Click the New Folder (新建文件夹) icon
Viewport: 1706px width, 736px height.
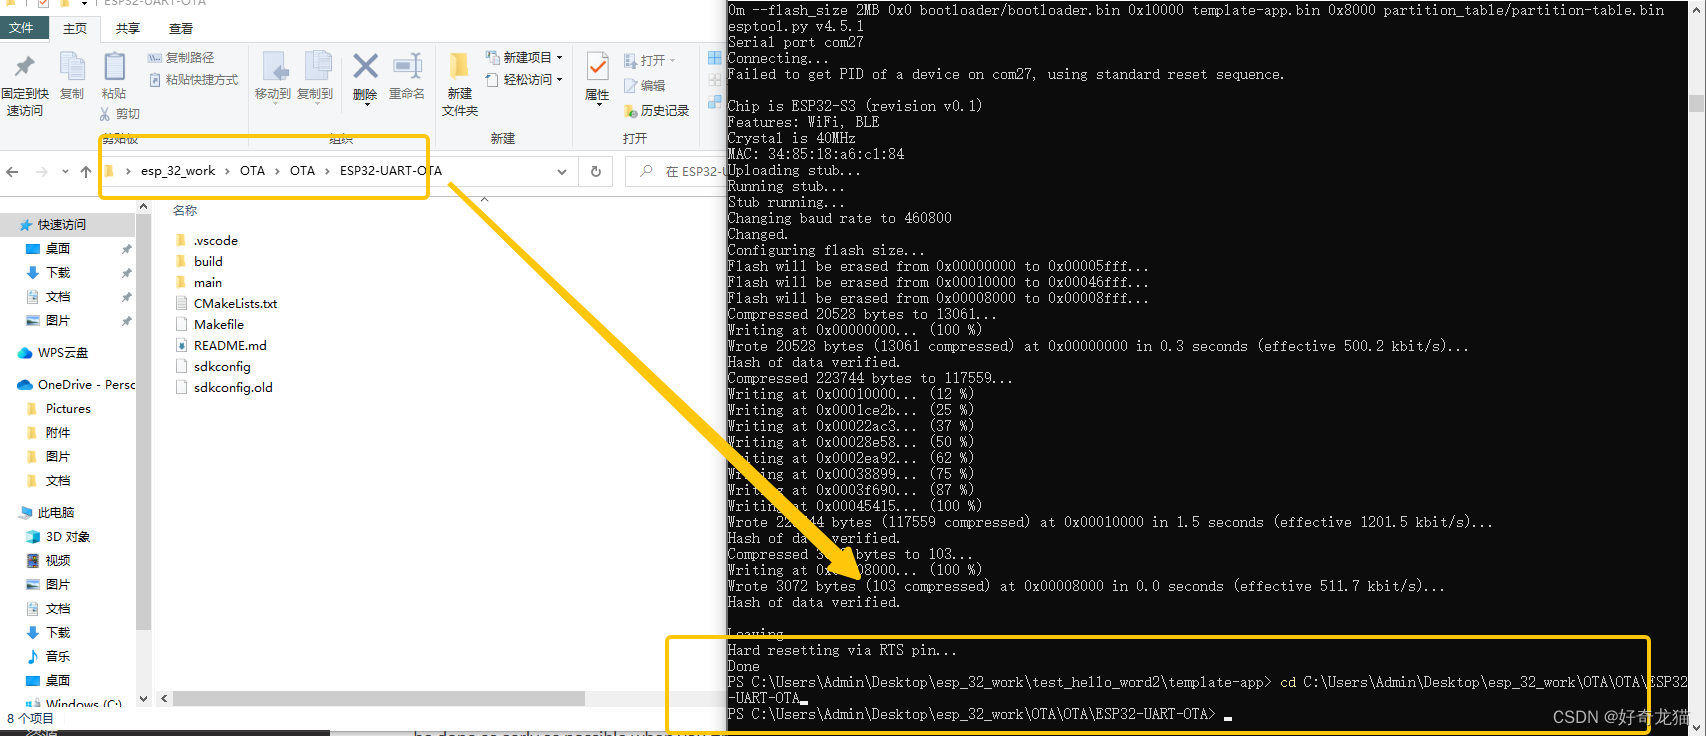[x=459, y=67]
